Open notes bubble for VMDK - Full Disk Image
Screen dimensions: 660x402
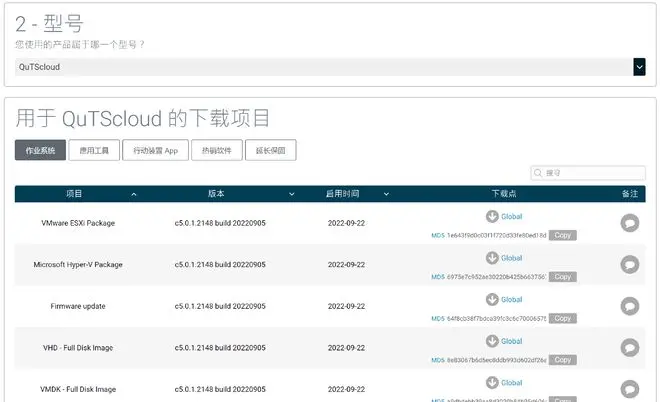tap(630, 389)
